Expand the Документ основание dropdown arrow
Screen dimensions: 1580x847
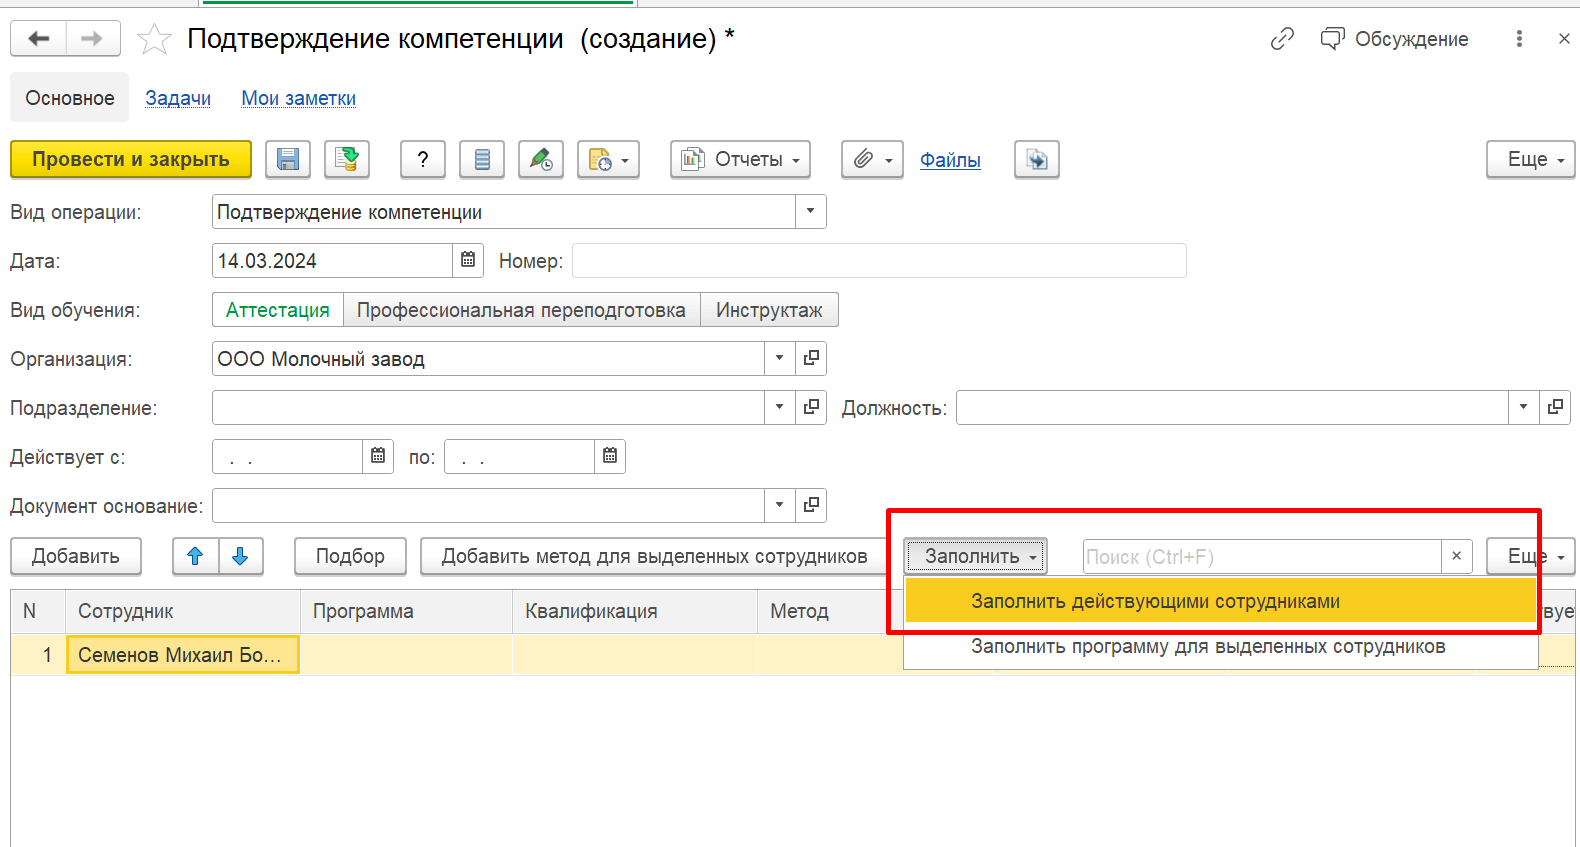780,506
